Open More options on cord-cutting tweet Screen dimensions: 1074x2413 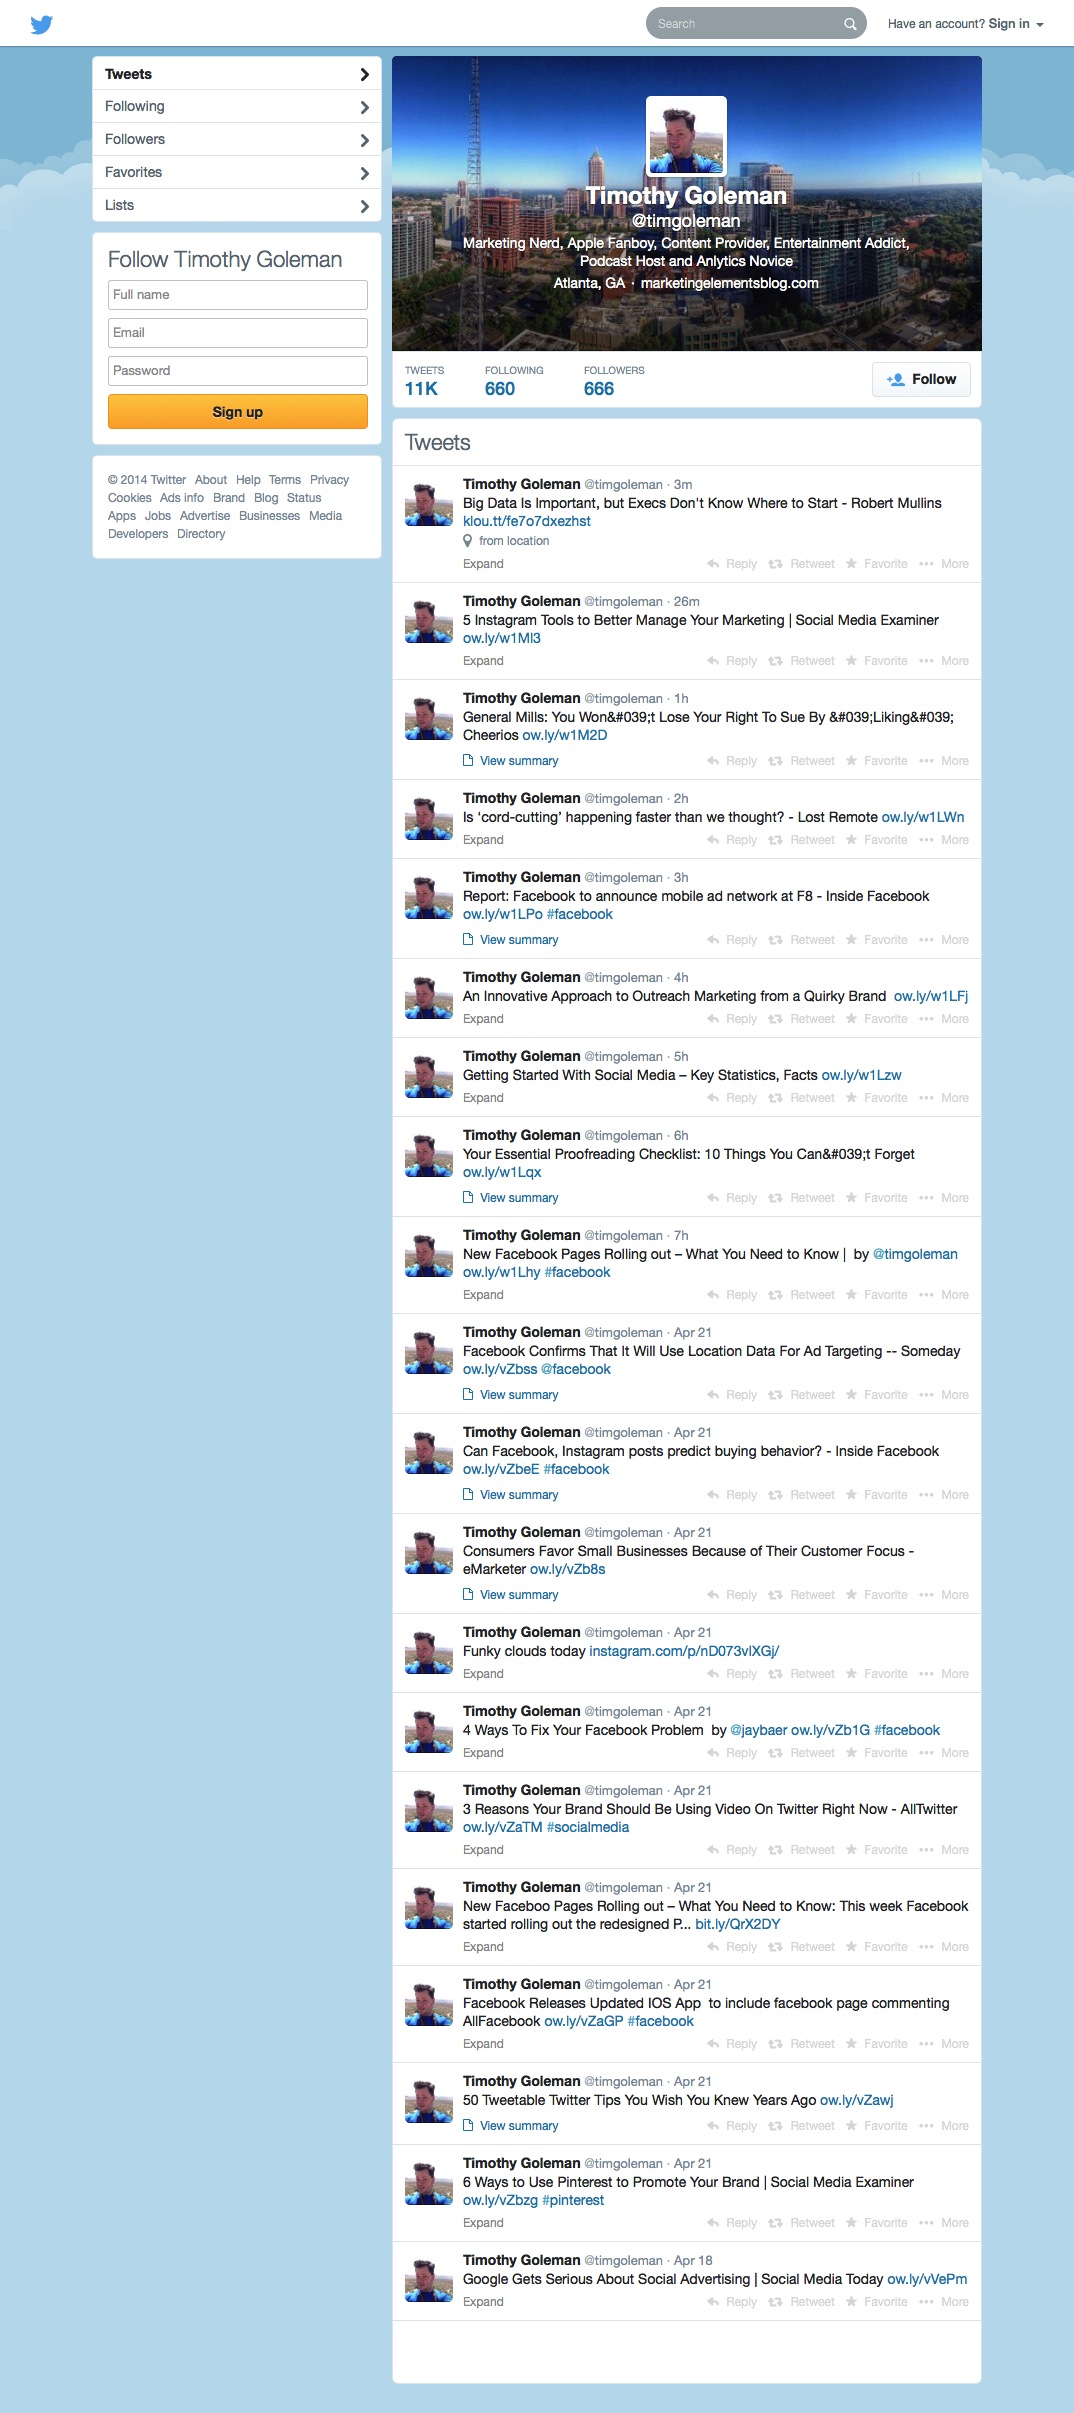(944, 840)
